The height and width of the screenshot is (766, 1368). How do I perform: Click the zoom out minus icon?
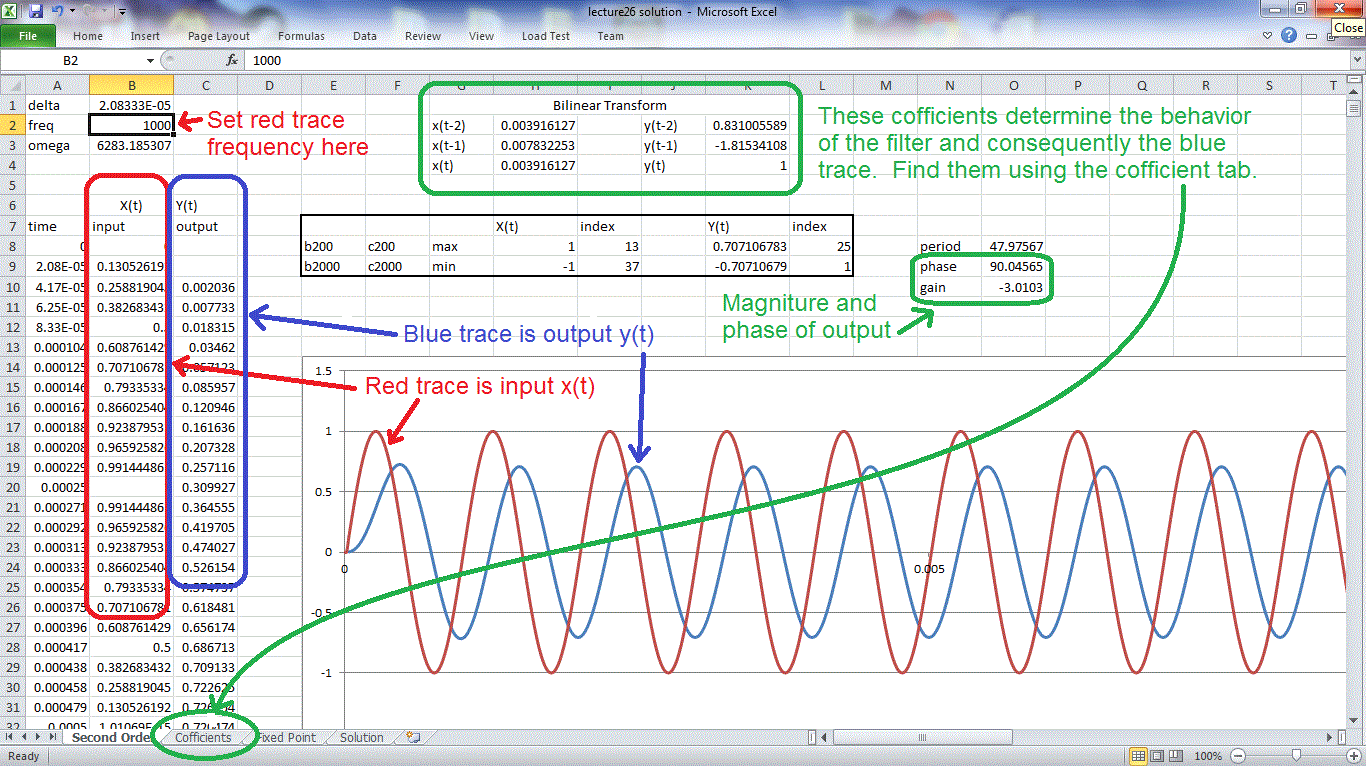pos(1239,756)
